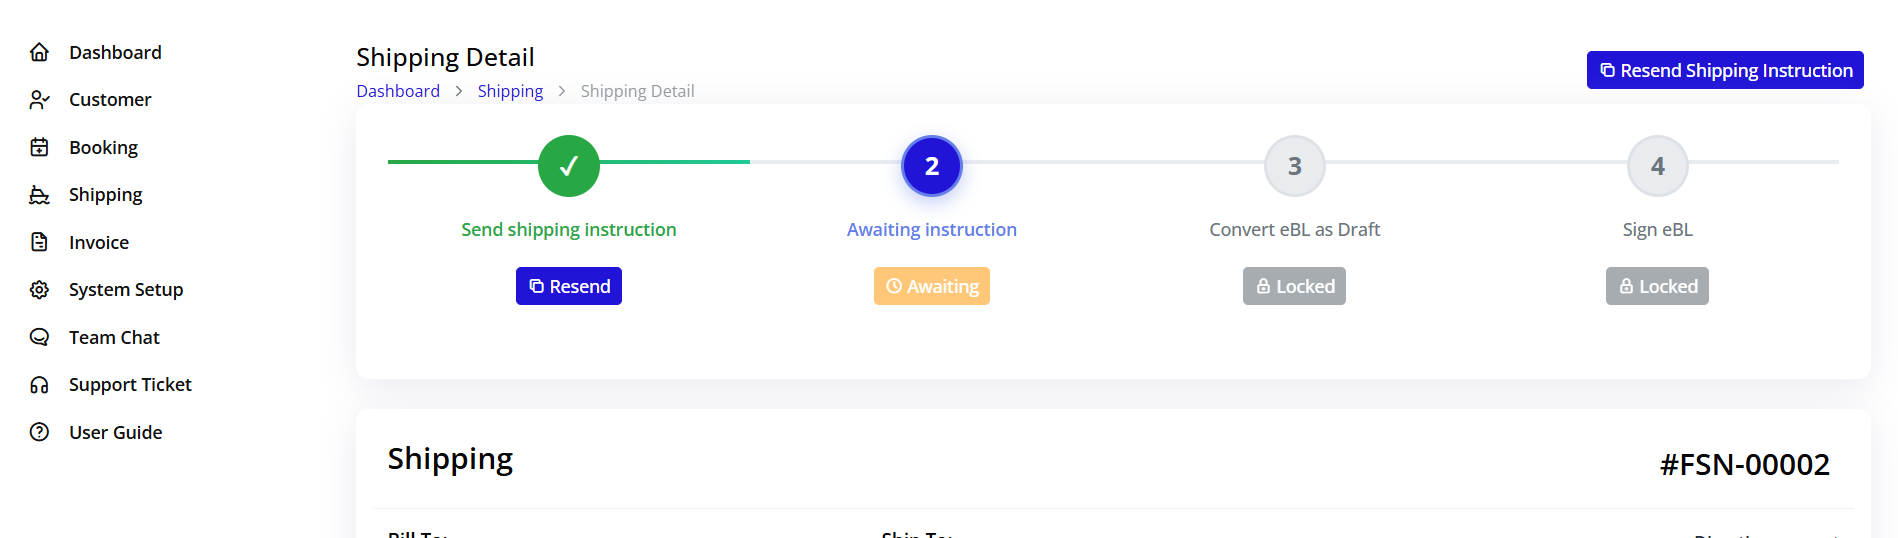Click the Dashboard home icon in sidebar
This screenshot has width=1898, height=538.
40,52
